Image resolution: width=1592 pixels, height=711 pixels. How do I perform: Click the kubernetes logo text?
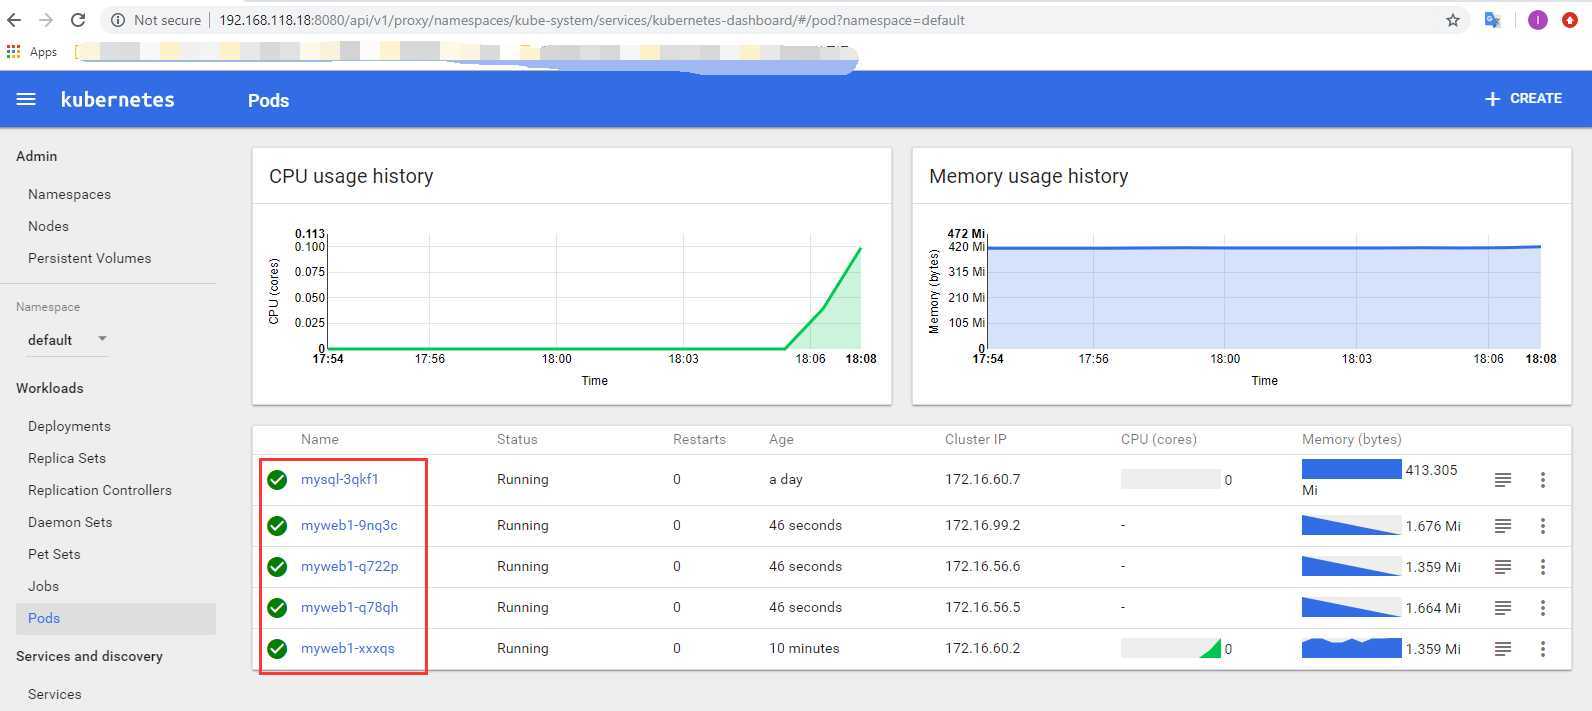[118, 99]
